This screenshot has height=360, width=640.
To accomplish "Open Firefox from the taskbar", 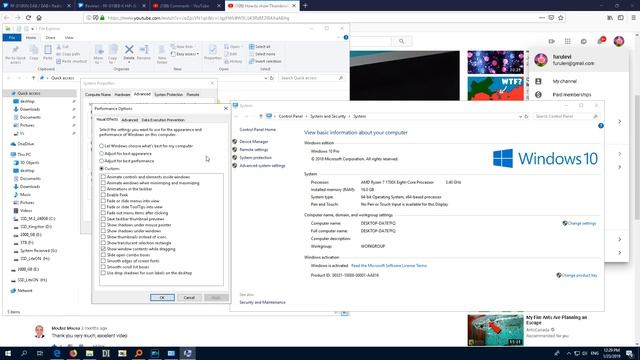I will coord(73,353).
